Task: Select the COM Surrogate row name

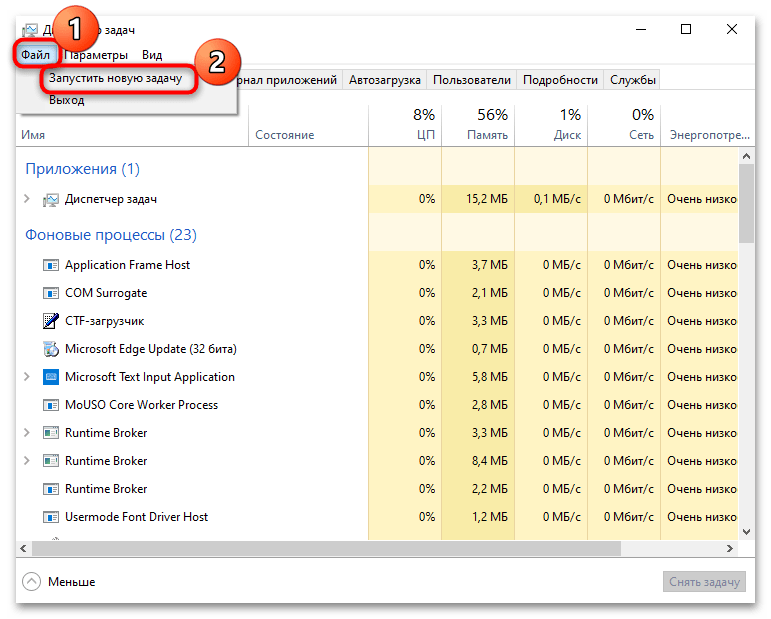Action: (x=106, y=293)
